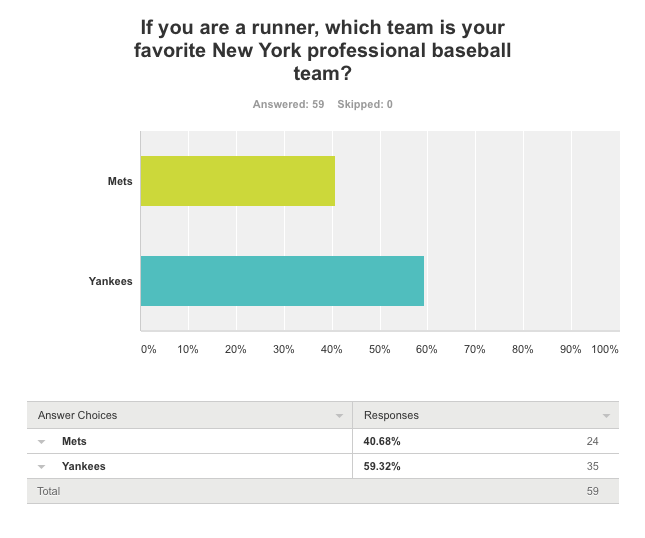Click the "Answered: 59" text
The height and width of the screenshot is (538, 645).
(288, 104)
